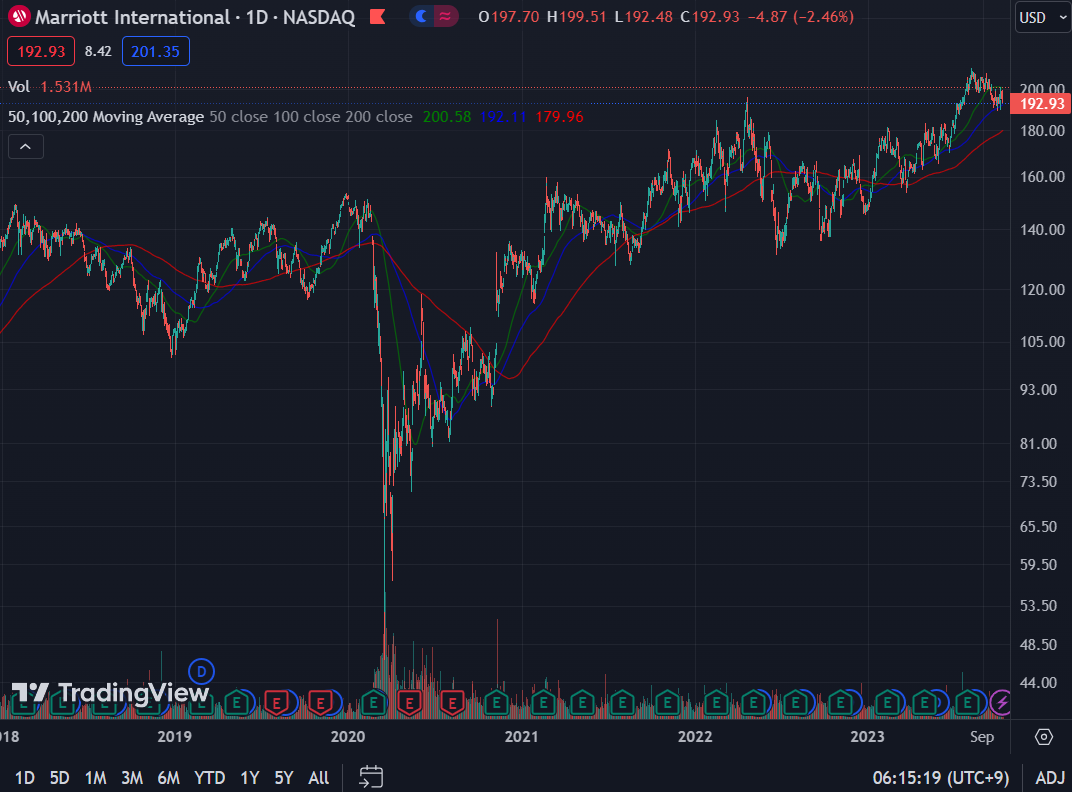Image resolution: width=1072 pixels, height=792 pixels.
Task: Select the 6M time range
Action: tap(168, 778)
